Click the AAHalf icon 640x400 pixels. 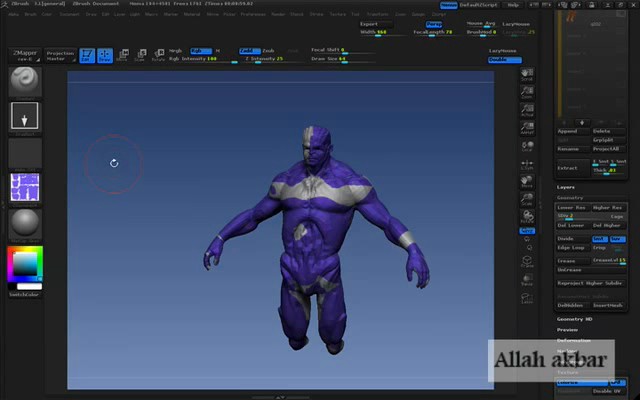[x=527, y=128]
